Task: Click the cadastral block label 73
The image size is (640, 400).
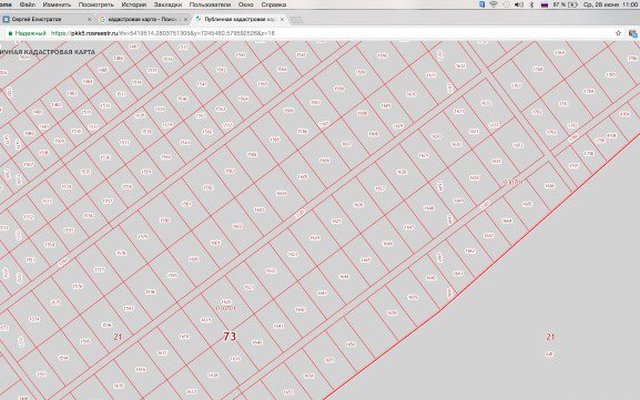Action: pos(230,336)
